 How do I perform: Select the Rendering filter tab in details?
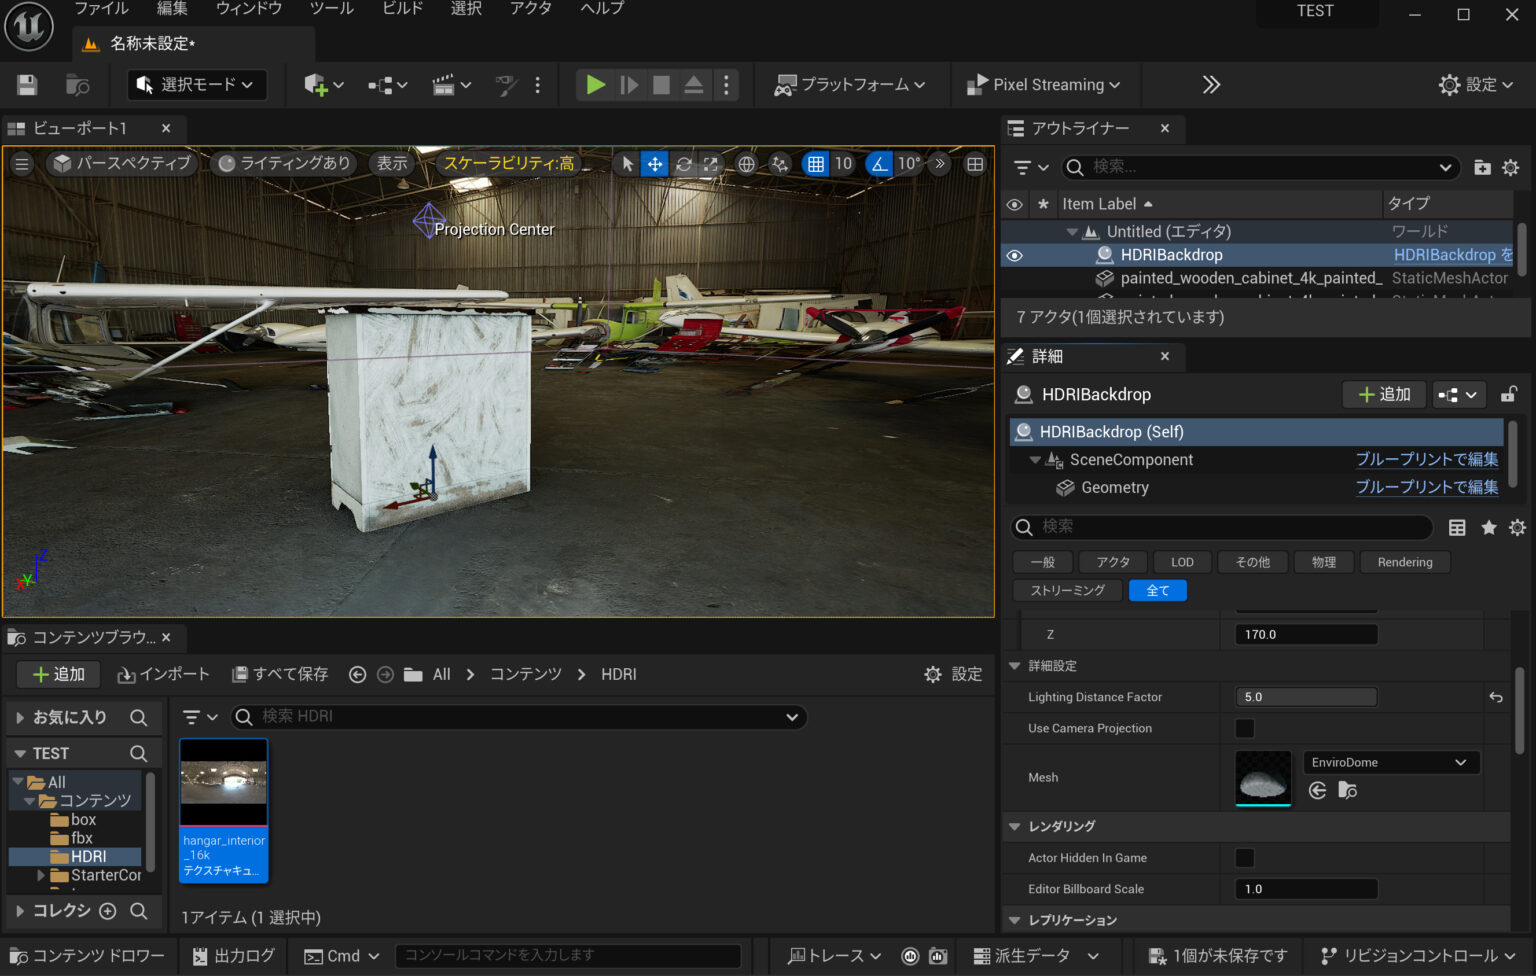(x=1404, y=562)
